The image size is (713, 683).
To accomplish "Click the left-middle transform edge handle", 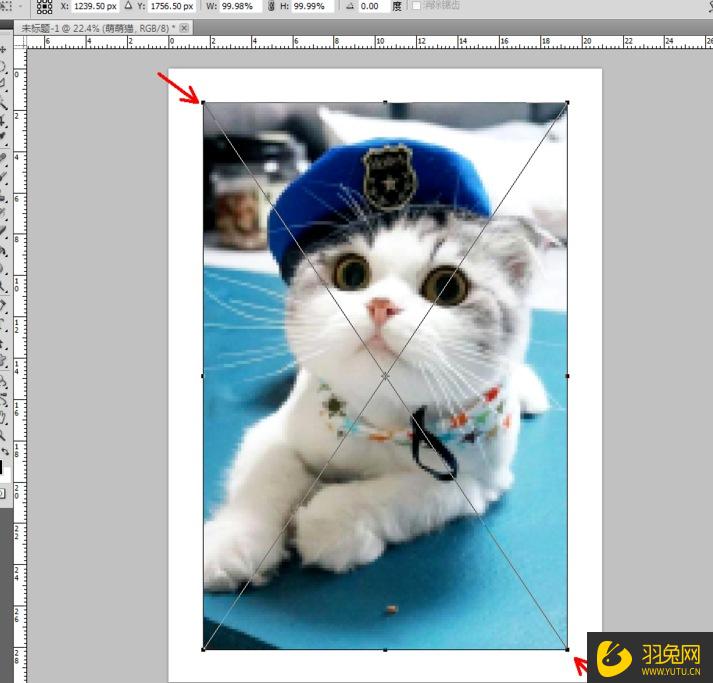I will coord(203,376).
